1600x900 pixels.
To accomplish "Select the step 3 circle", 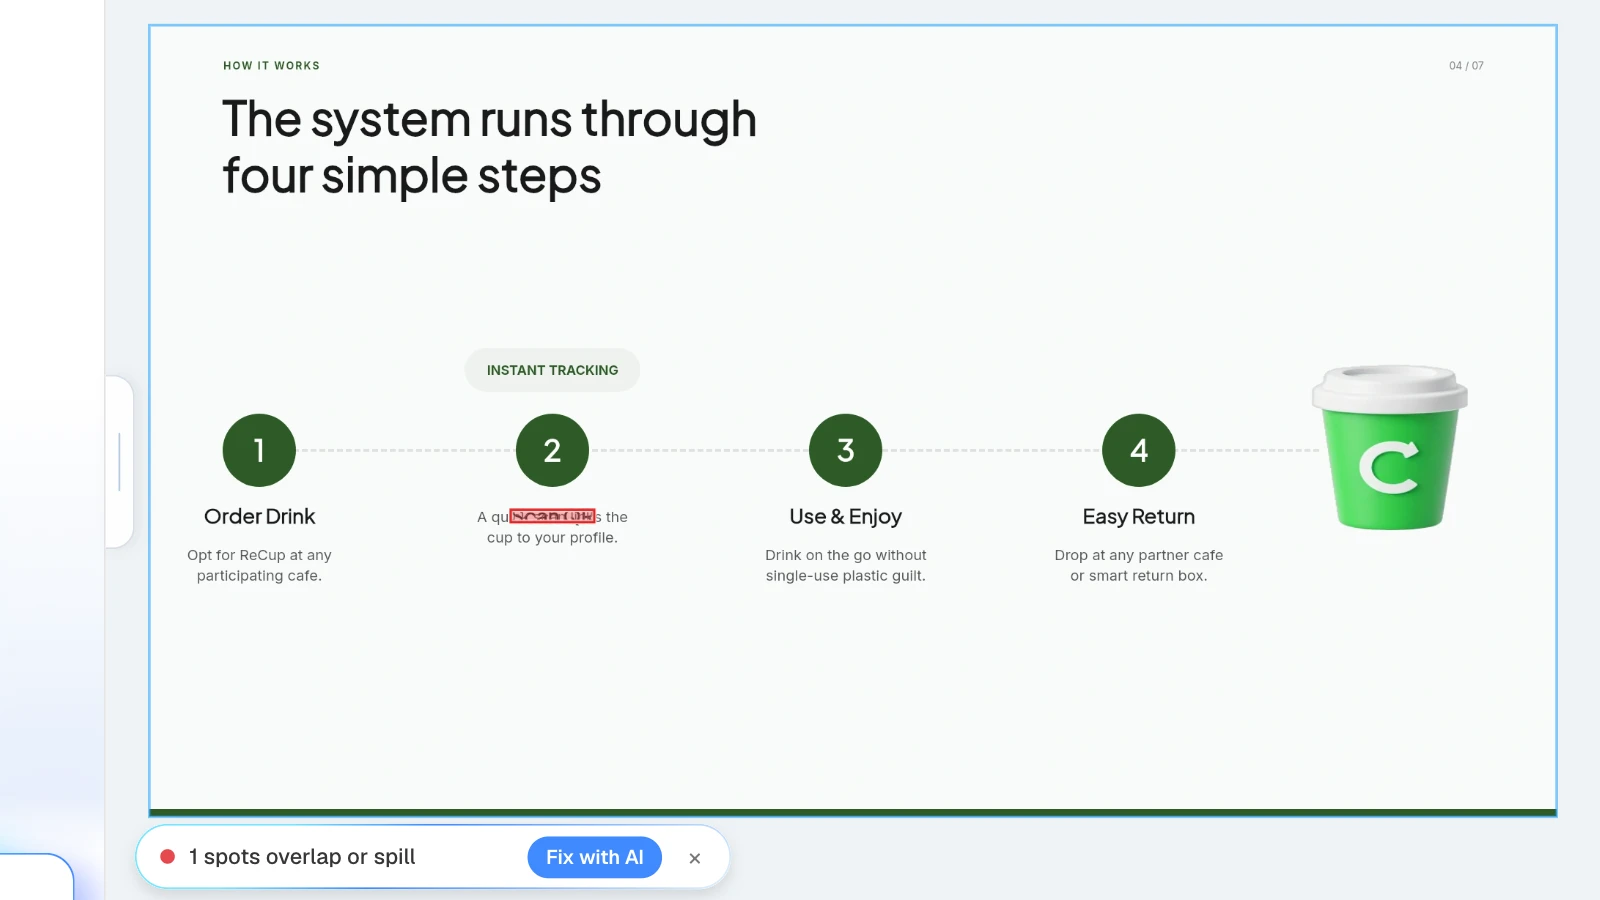I will (845, 450).
